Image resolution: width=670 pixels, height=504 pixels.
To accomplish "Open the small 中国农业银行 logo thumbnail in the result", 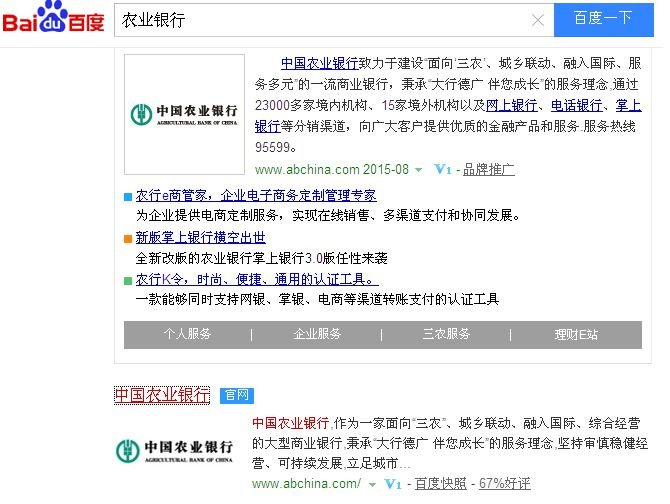I will (x=174, y=451).
